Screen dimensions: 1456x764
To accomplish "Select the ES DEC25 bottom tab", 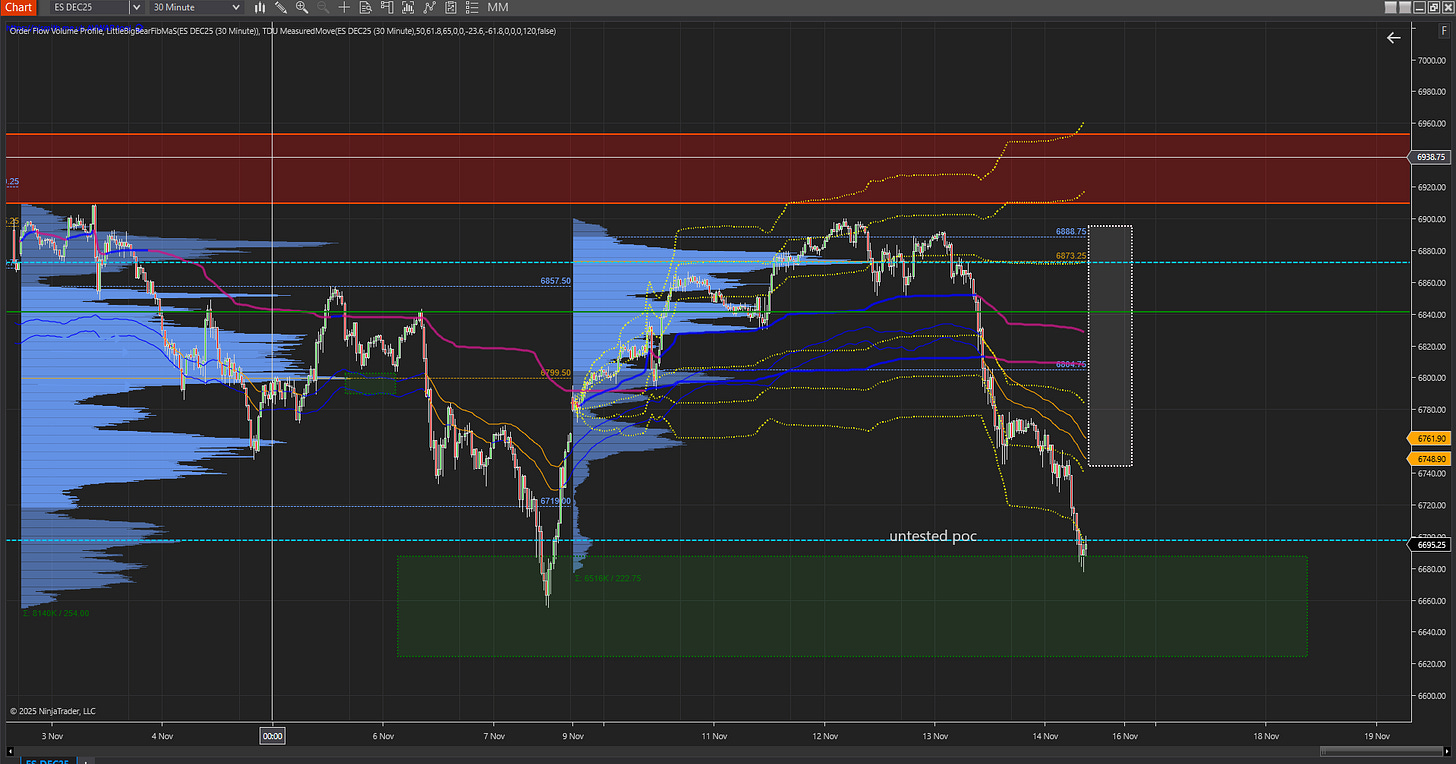I will coord(47,760).
